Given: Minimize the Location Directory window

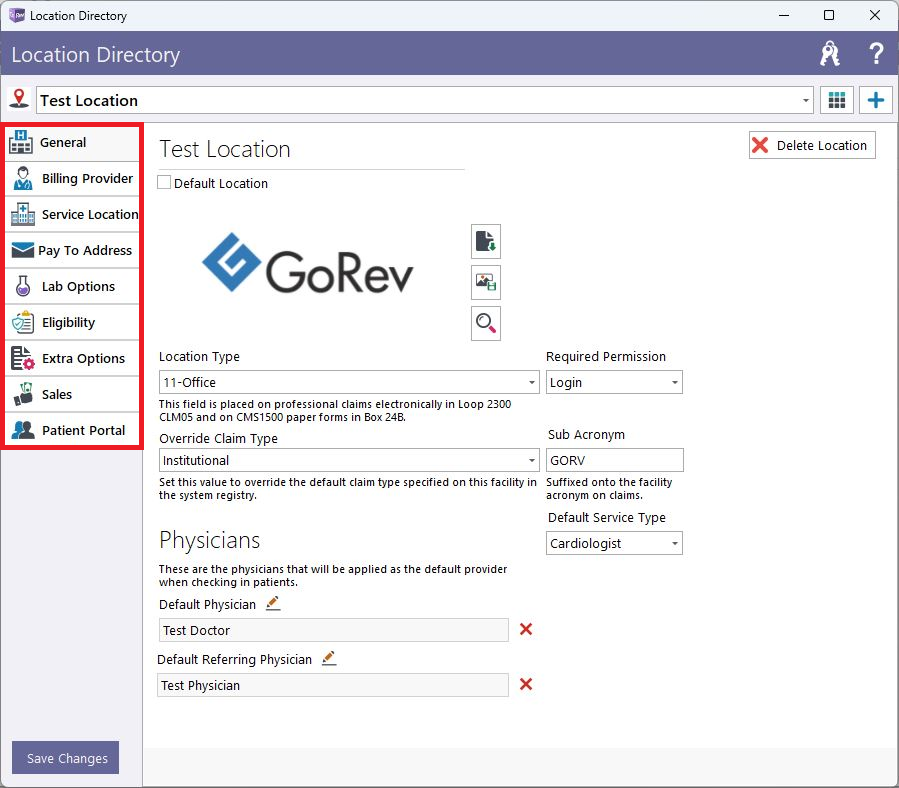Looking at the screenshot, I should tap(784, 15).
